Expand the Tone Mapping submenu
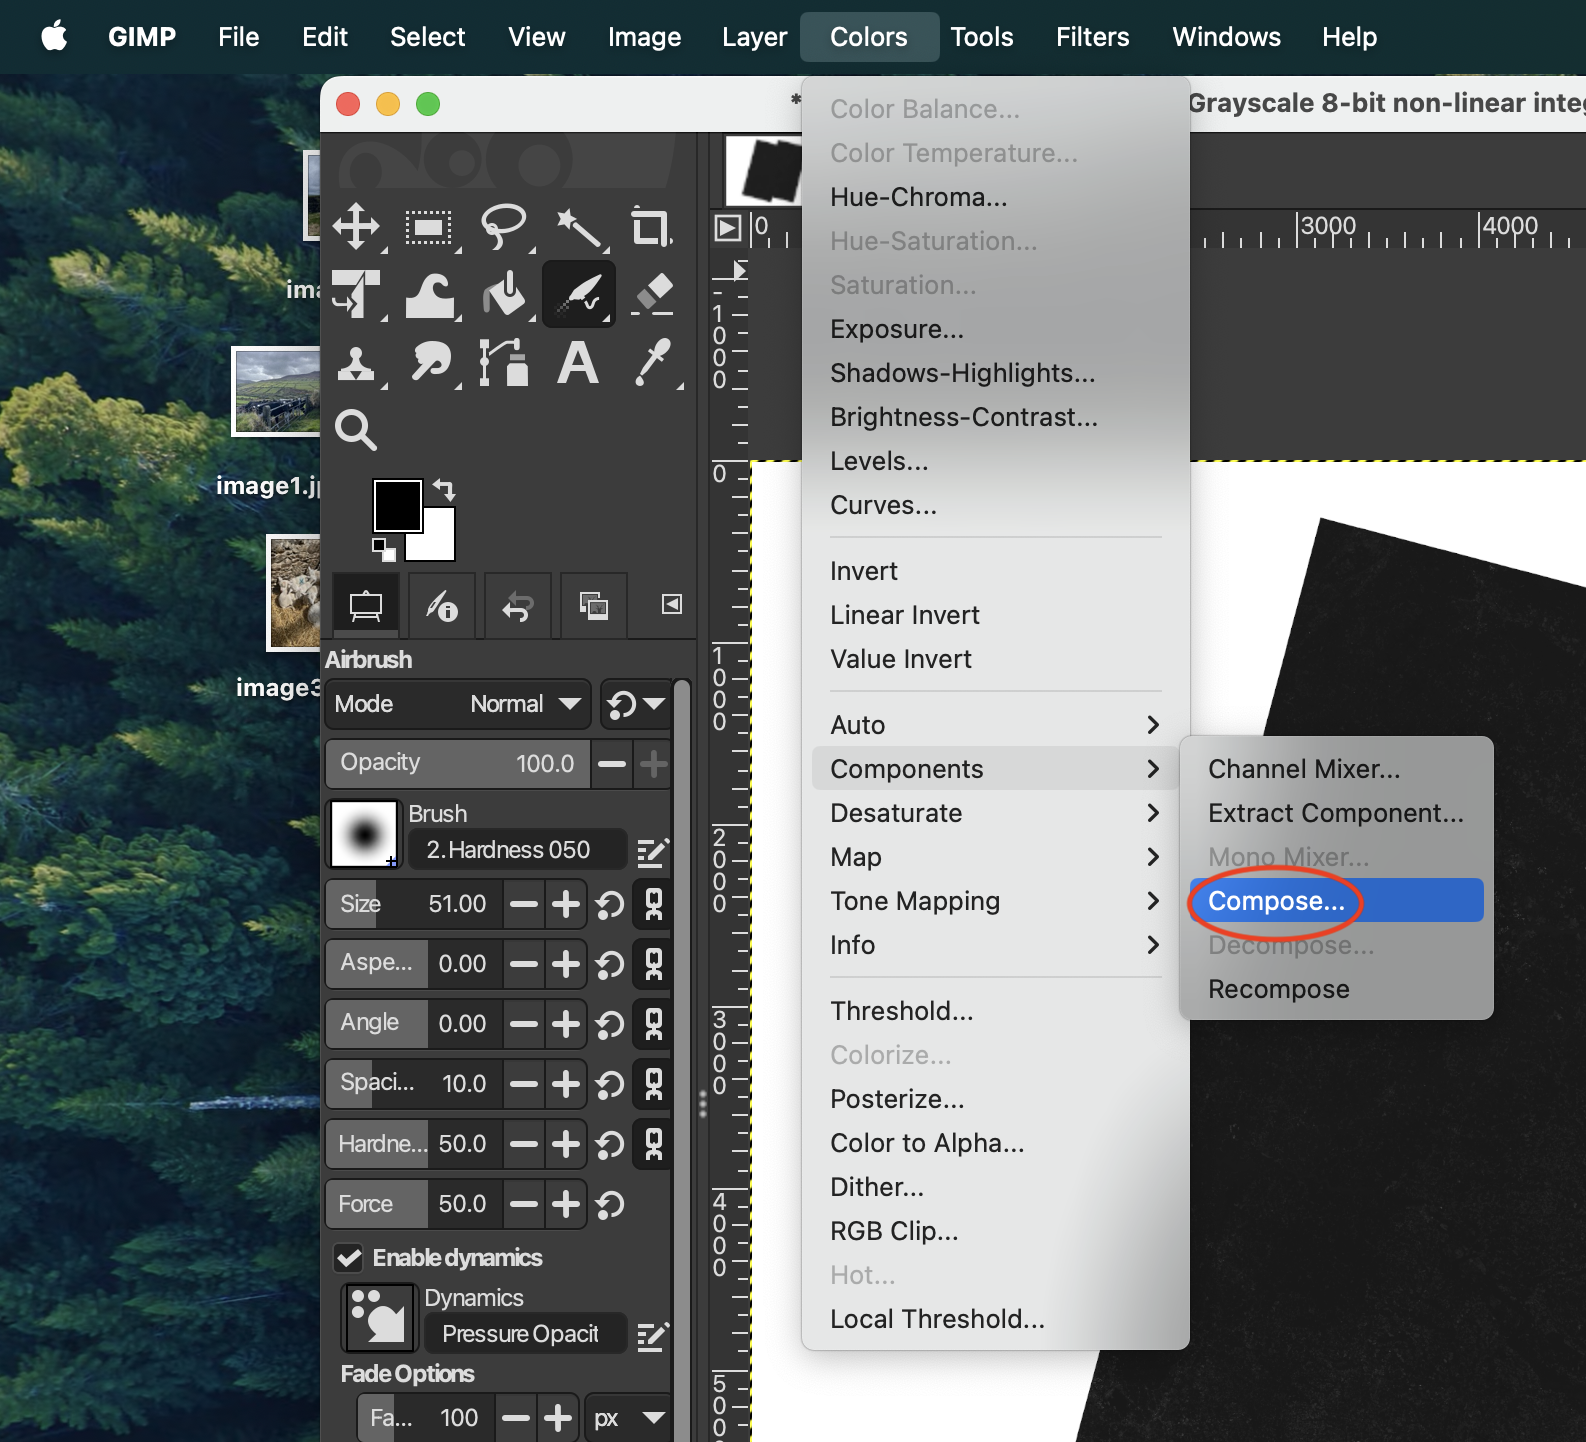Screen dimensions: 1586x1442 [995, 901]
